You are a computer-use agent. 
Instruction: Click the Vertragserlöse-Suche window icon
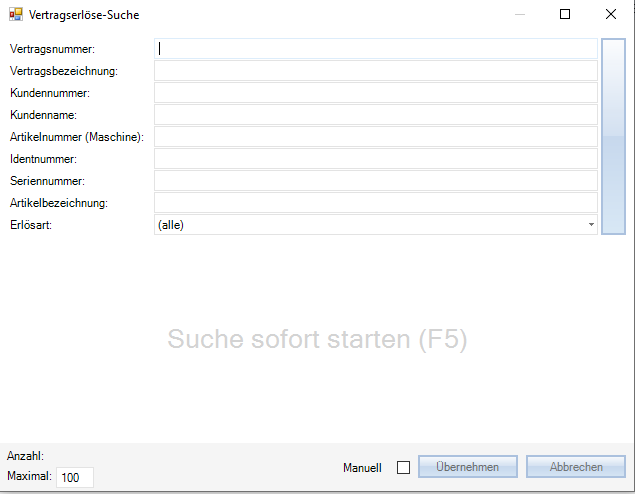(16, 15)
